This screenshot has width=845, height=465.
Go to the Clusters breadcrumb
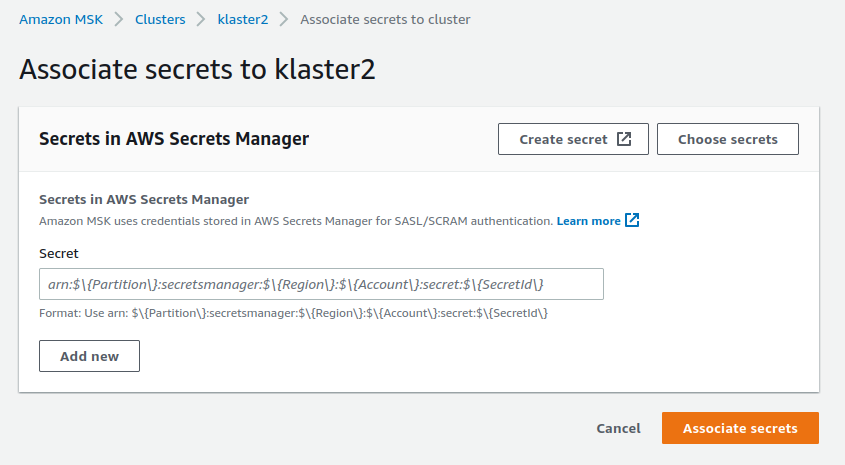[160, 19]
